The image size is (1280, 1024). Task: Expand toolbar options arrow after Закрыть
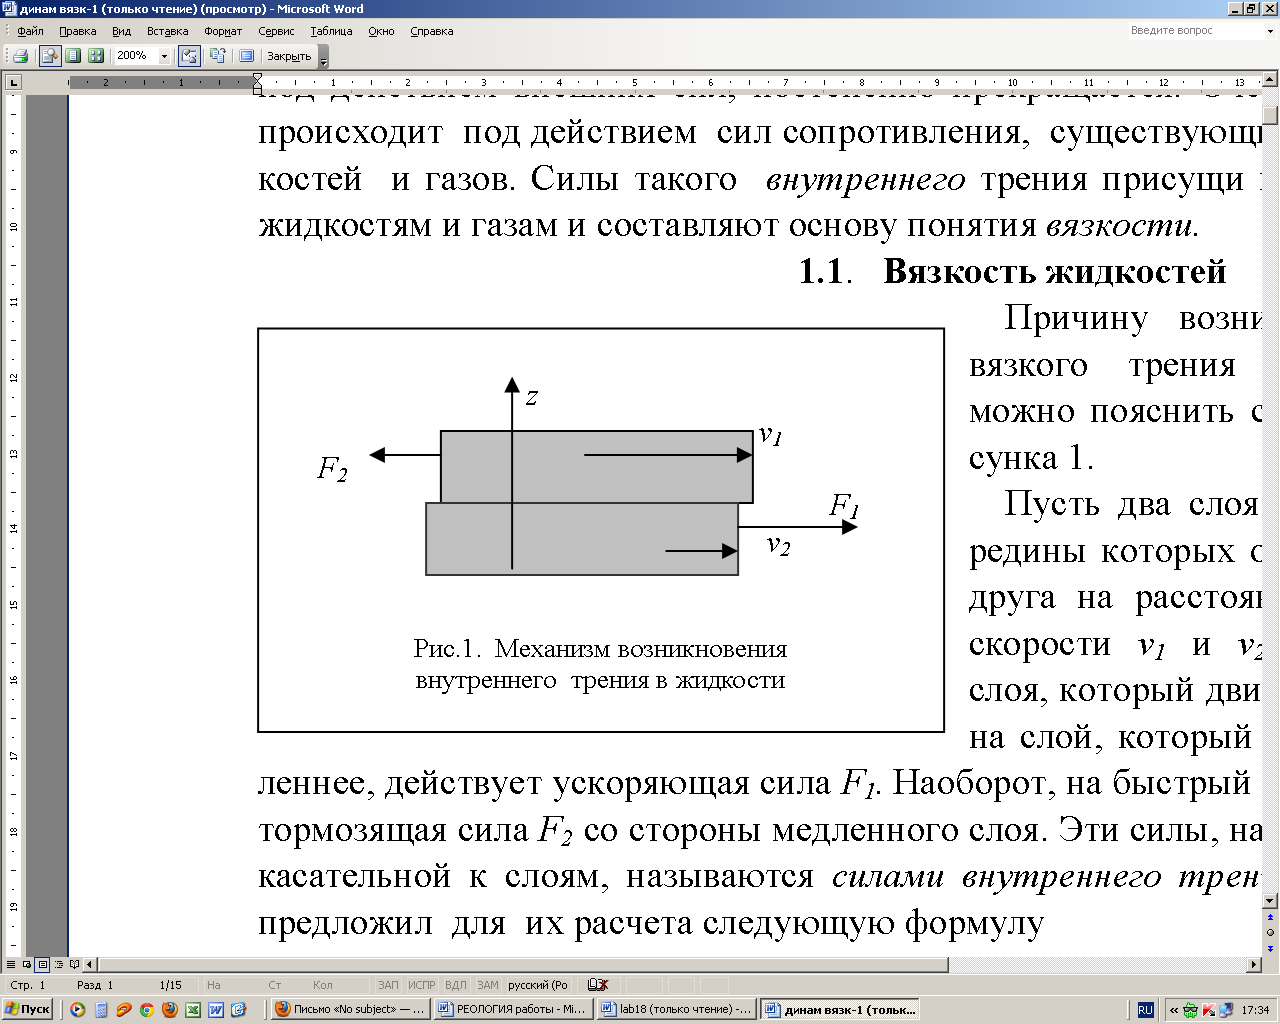point(323,57)
